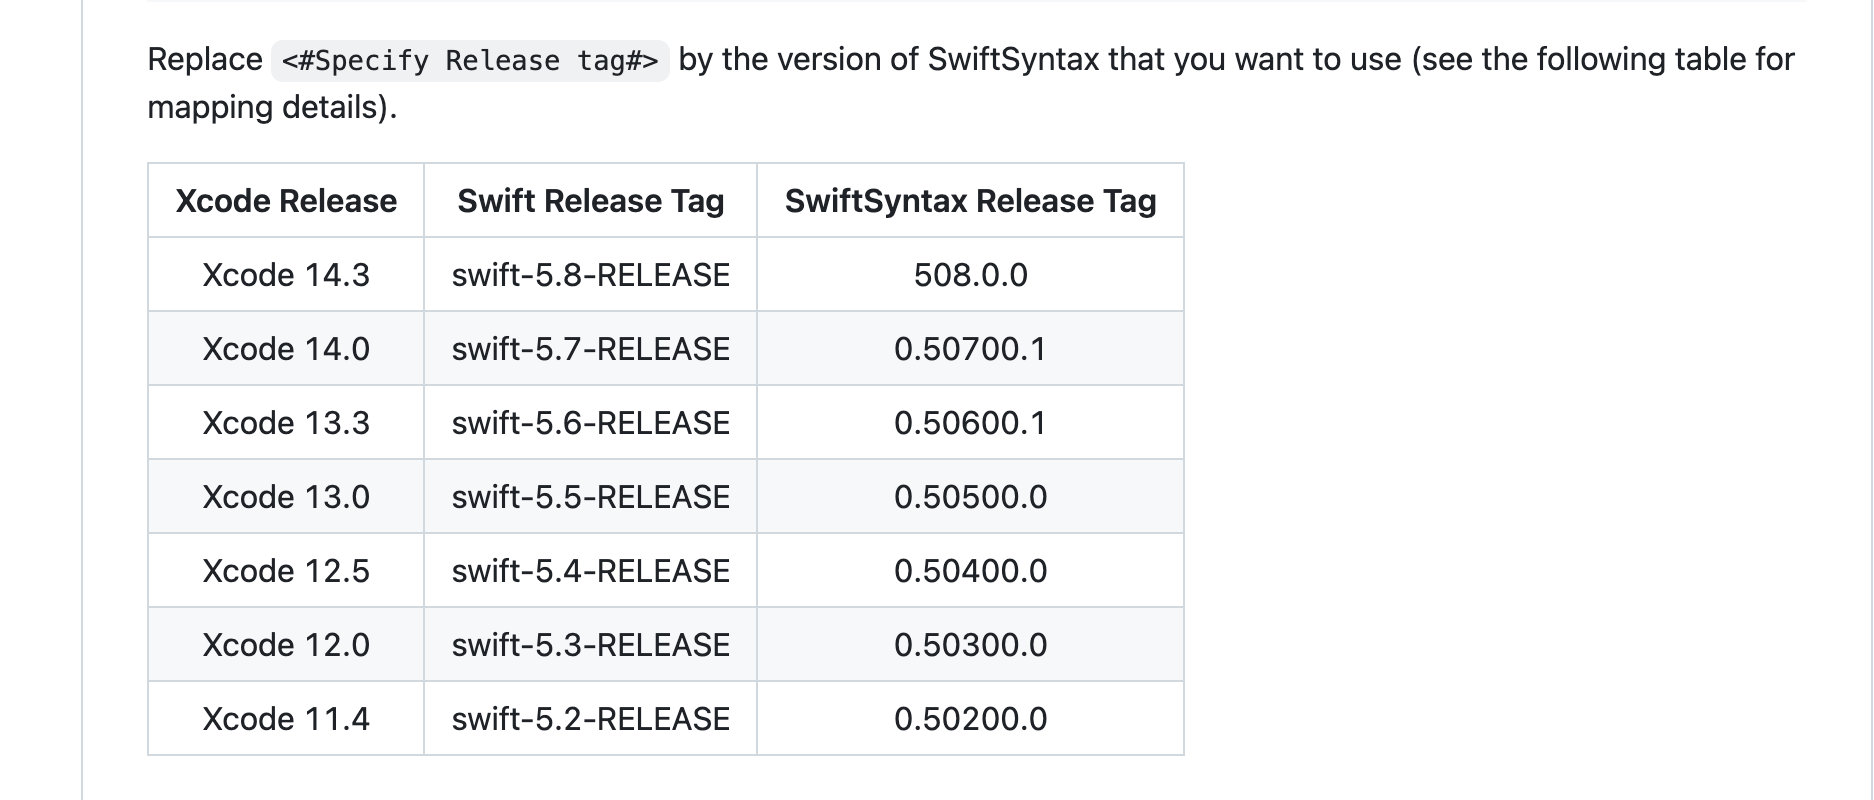1874x800 pixels.
Task: Click the Xcode Release column header
Action: (x=286, y=201)
